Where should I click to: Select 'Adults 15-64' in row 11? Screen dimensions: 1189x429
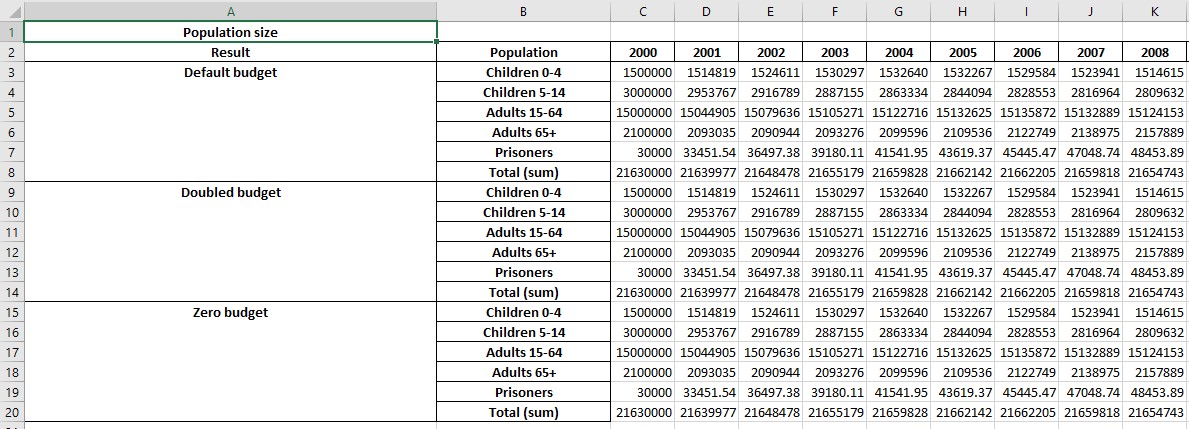click(x=523, y=232)
